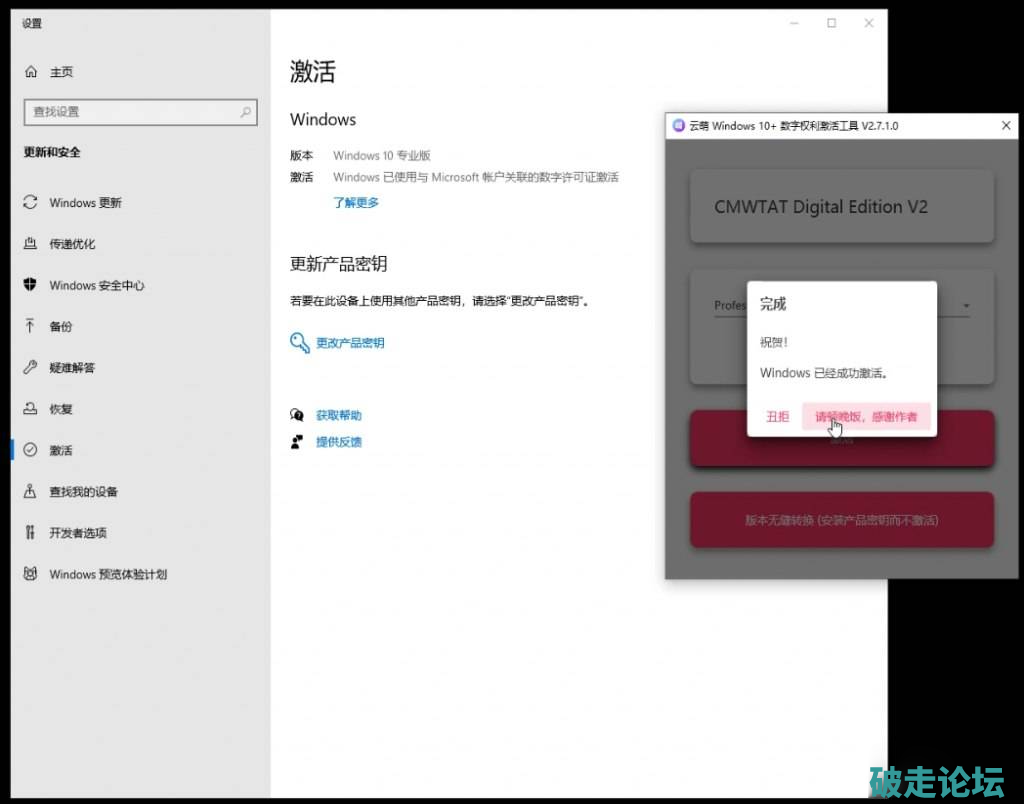This screenshot has width=1024, height=804.
Task: Open the 了解更多 link
Action: pyautogui.click(x=356, y=203)
